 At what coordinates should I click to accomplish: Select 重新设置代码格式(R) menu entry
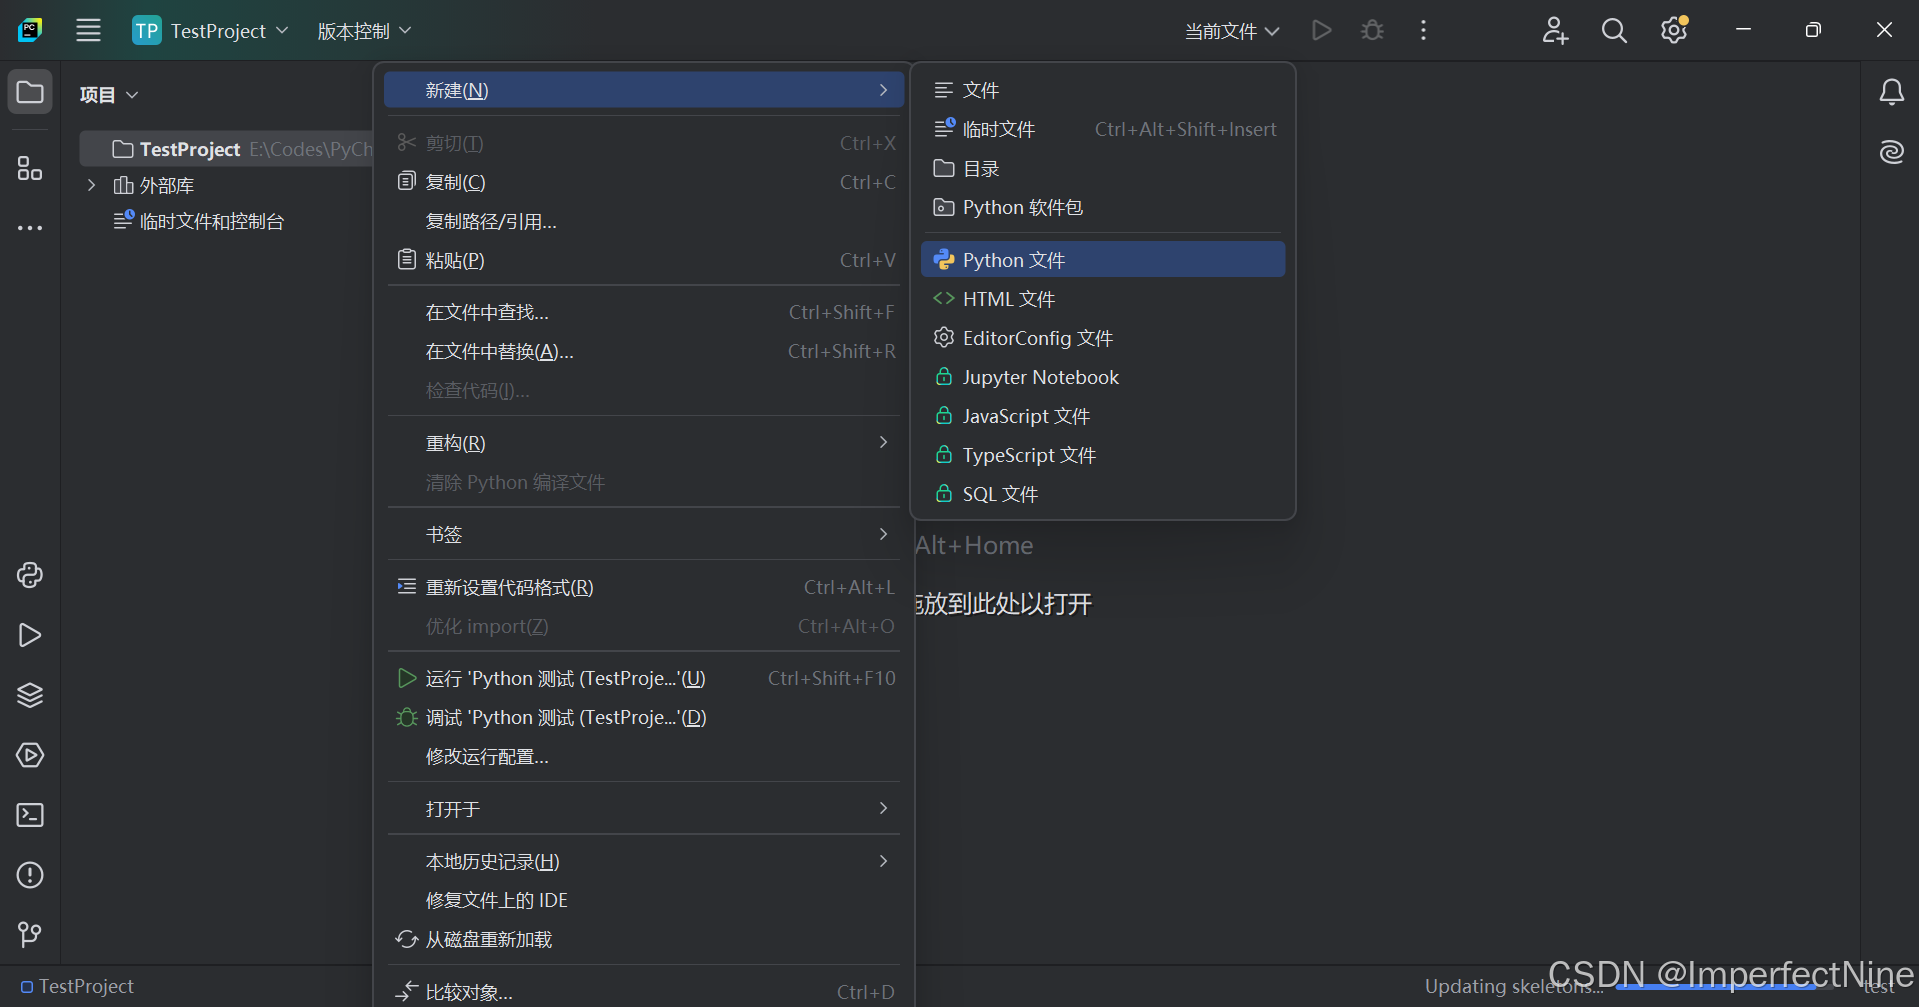pos(644,587)
